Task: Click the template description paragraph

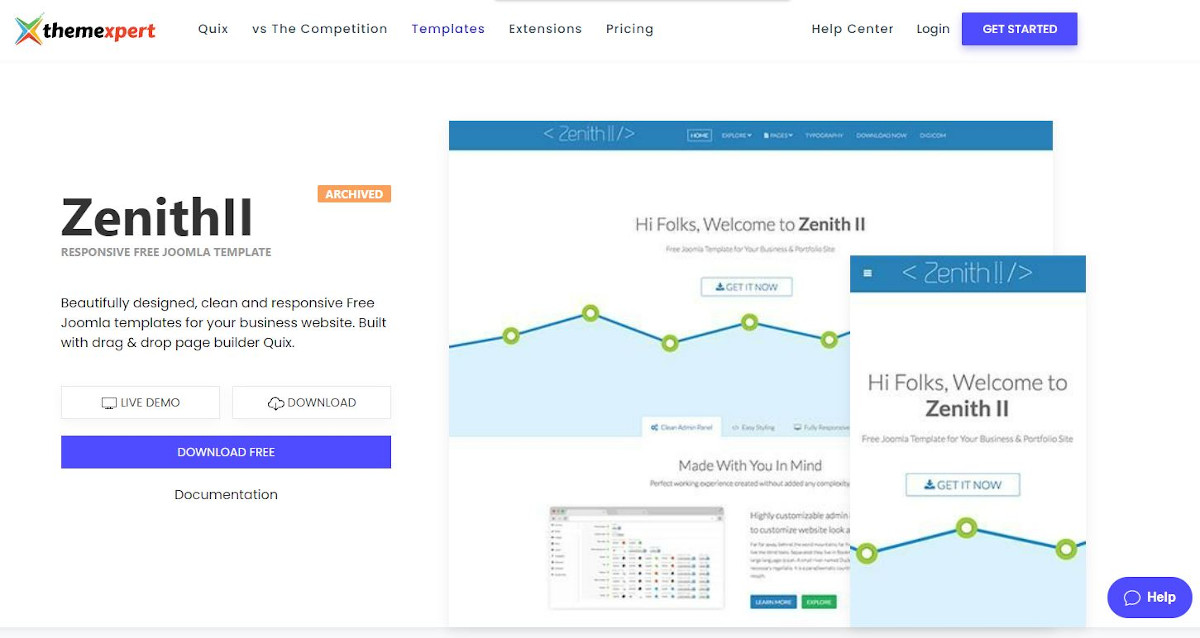Action: click(x=224, y=323)
